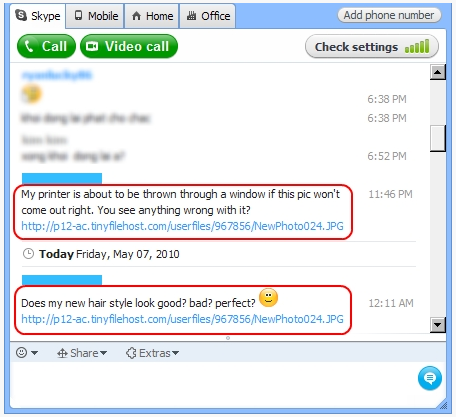Click the Extras puzzle piece icon

pyautogui.click(x=131, y=353)
